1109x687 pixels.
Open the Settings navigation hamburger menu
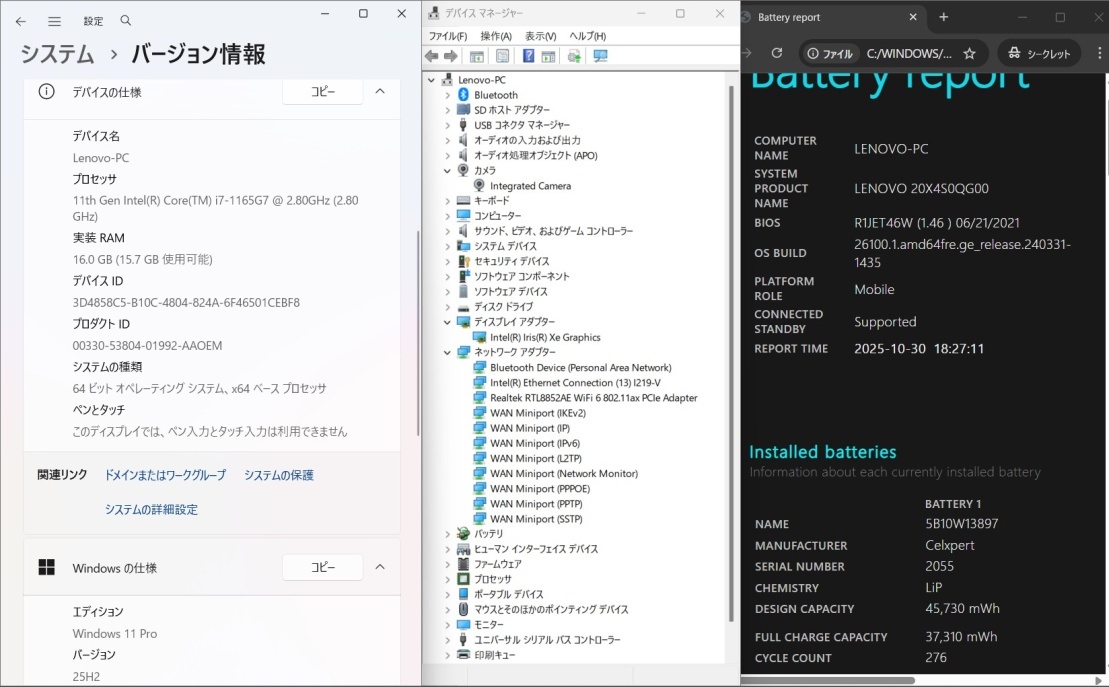tap(55, 20)
